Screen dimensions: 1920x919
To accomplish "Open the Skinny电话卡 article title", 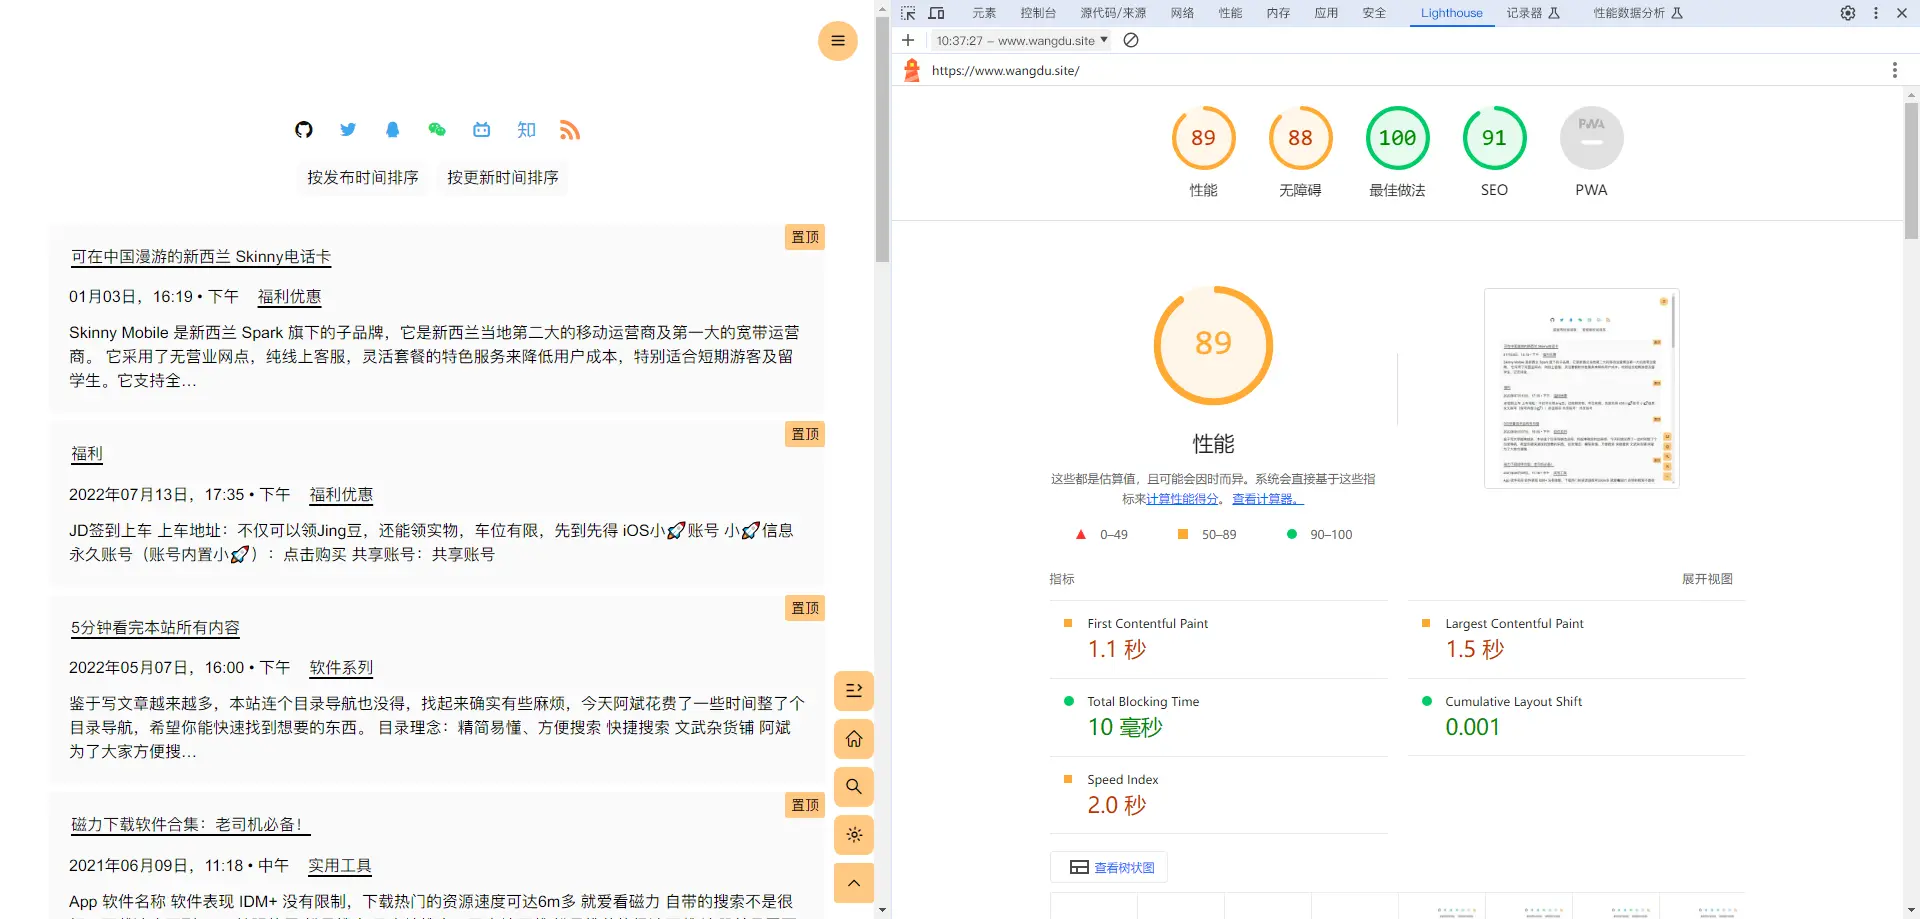I will [x=201, y=257].
